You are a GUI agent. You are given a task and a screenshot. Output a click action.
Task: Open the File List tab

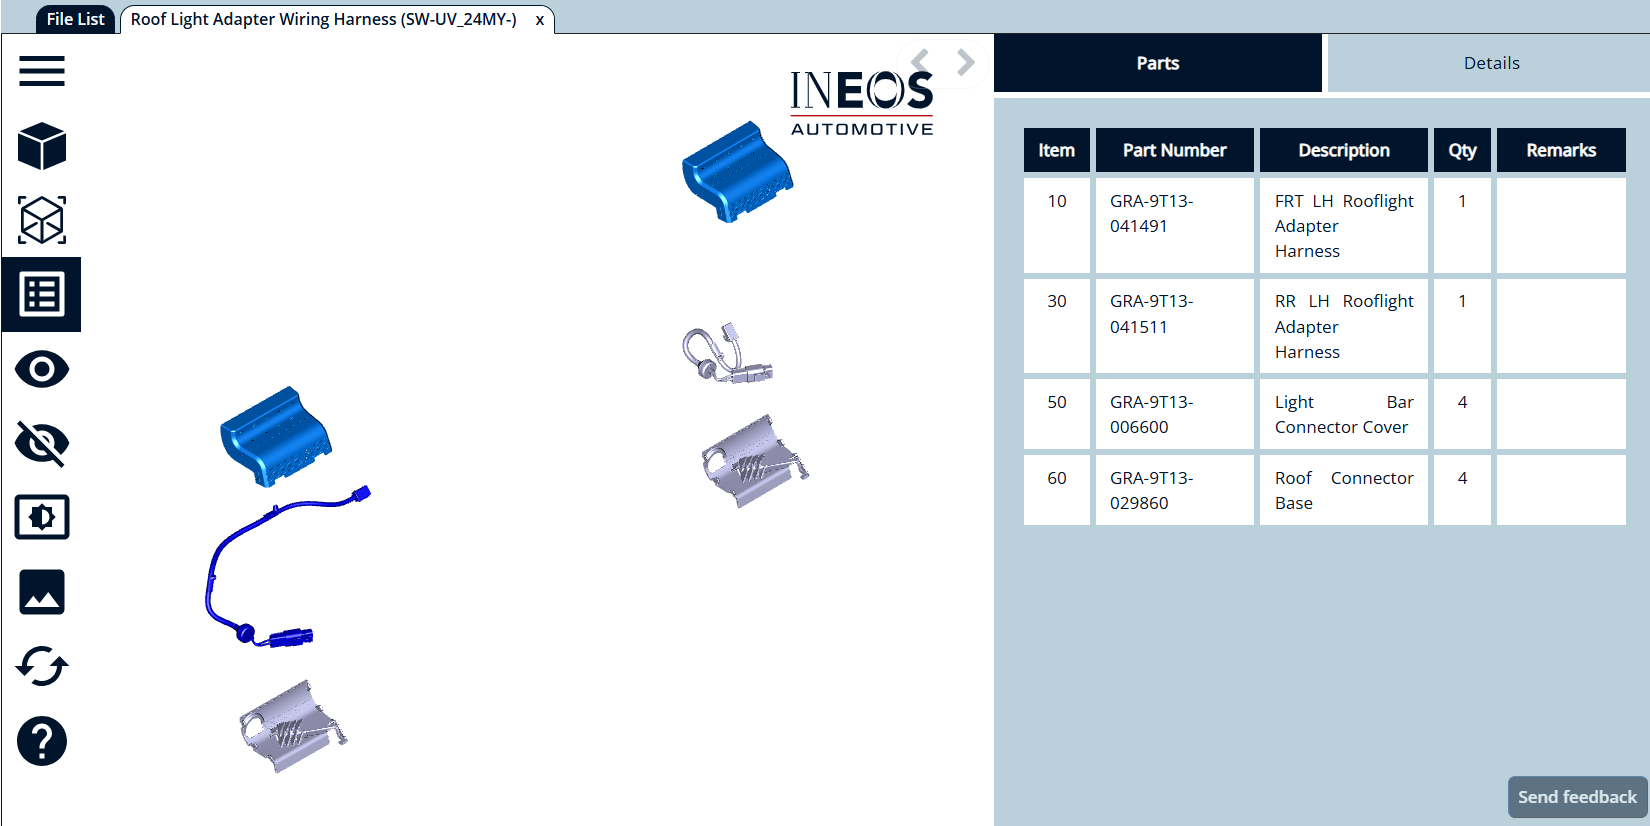(x=75, y=19)
